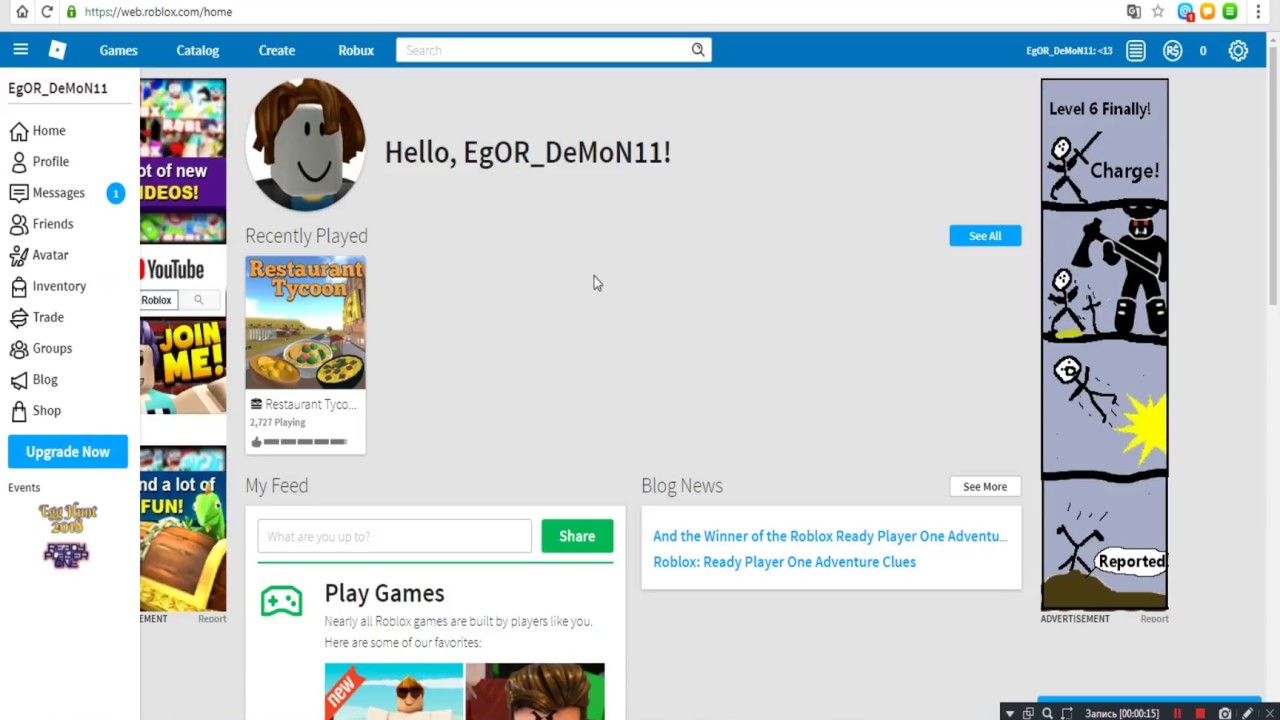This screenshot has width=1280, height=720.
Task: Report the right-side stickman advertisement
Action: point(1154,619)
